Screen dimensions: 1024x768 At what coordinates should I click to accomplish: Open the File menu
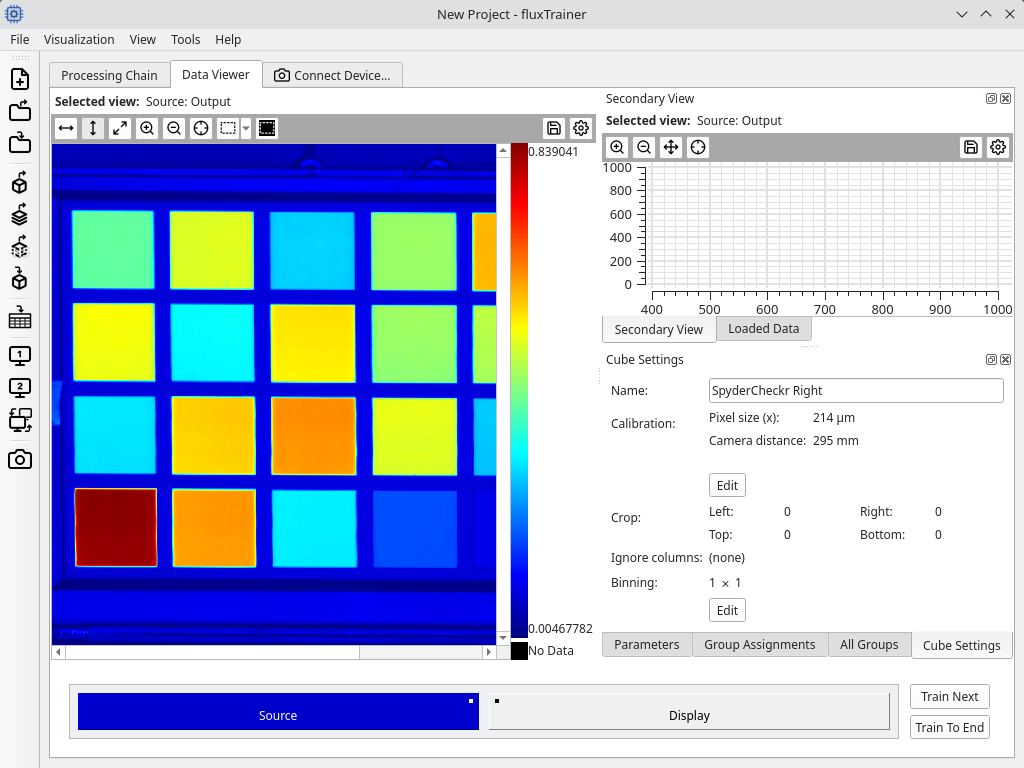tap(20, 39)
